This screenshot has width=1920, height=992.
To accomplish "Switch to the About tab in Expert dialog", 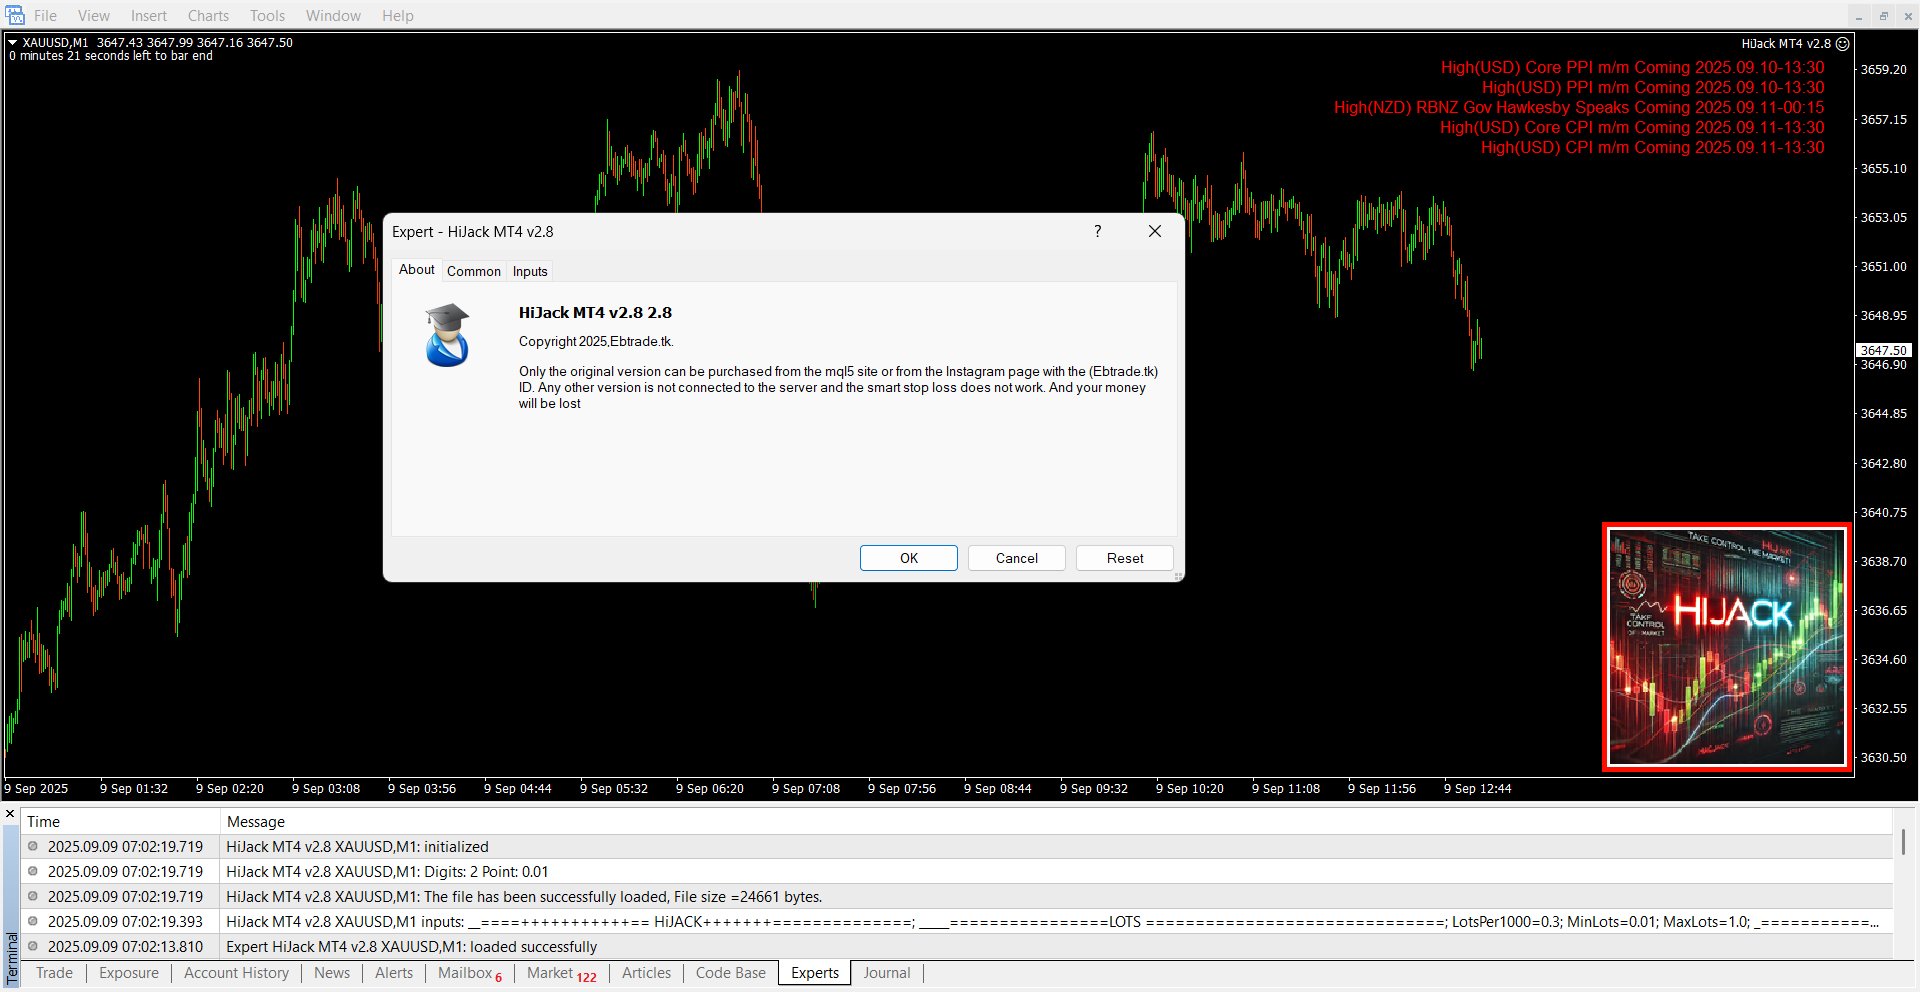I will (x=417, y=270).
